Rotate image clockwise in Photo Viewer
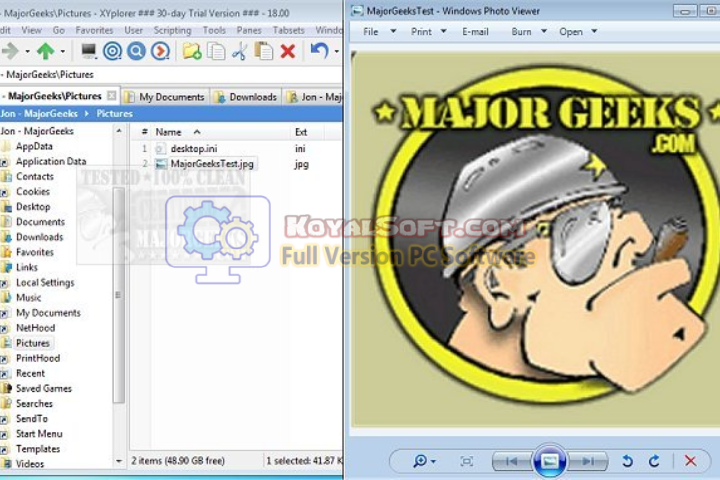Viewport: 720px width, 480px height. [x=654, y=461]
